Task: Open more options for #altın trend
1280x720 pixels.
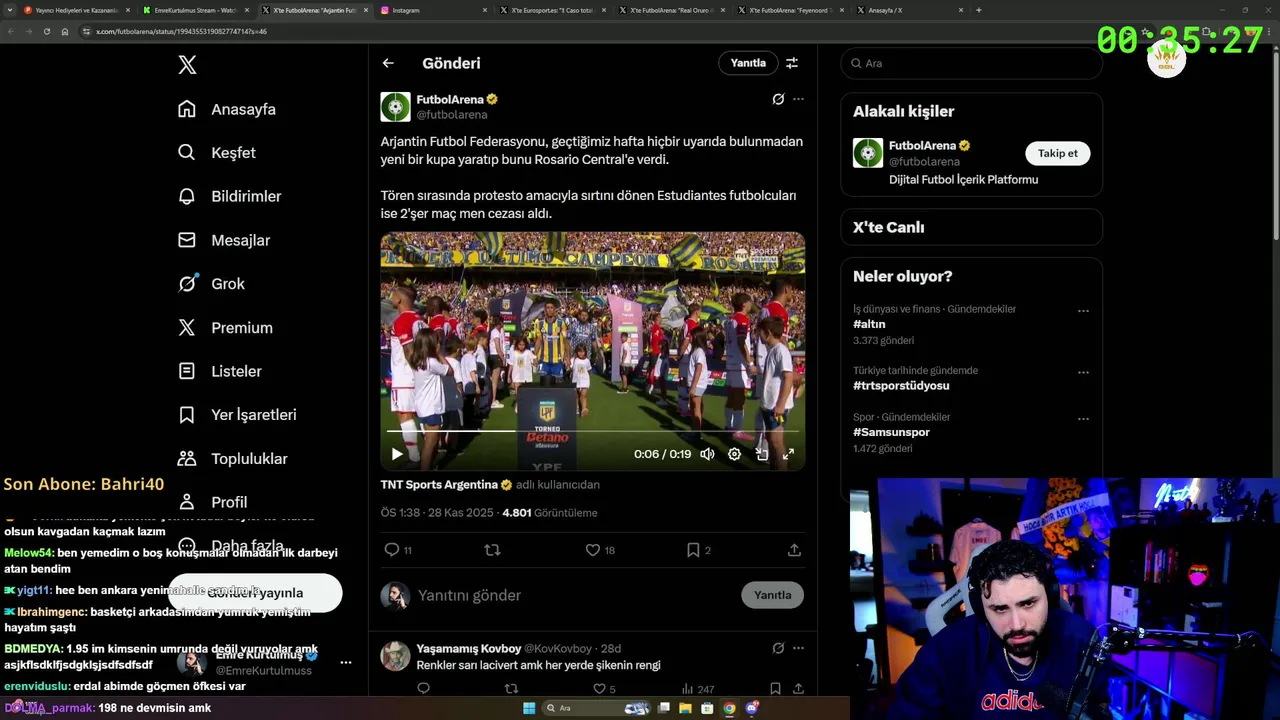Action: (x=1083, y=311)
